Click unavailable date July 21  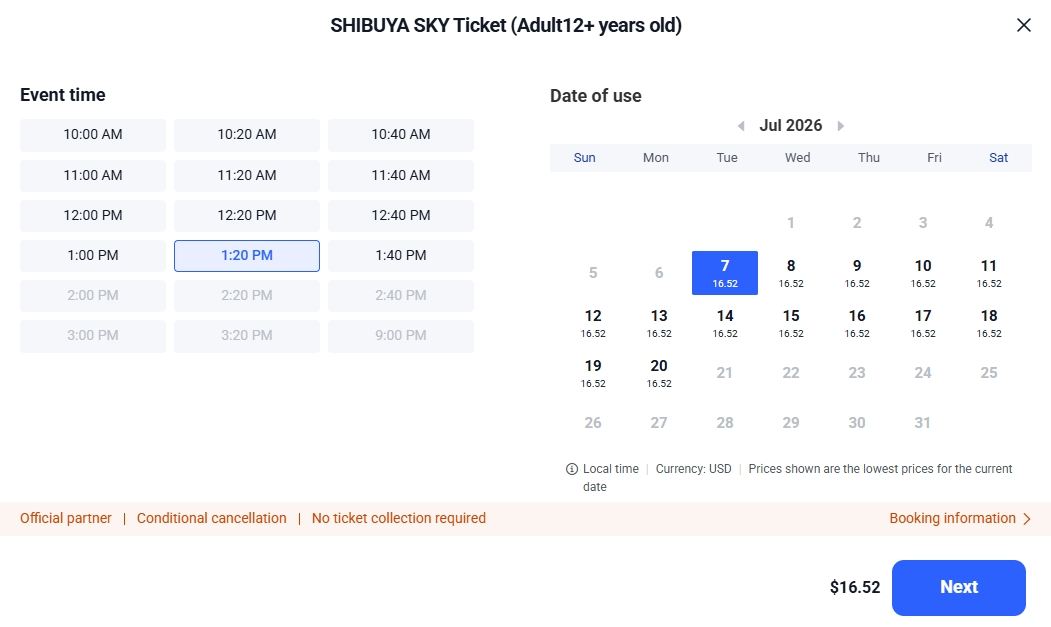[x=725, y=373]
